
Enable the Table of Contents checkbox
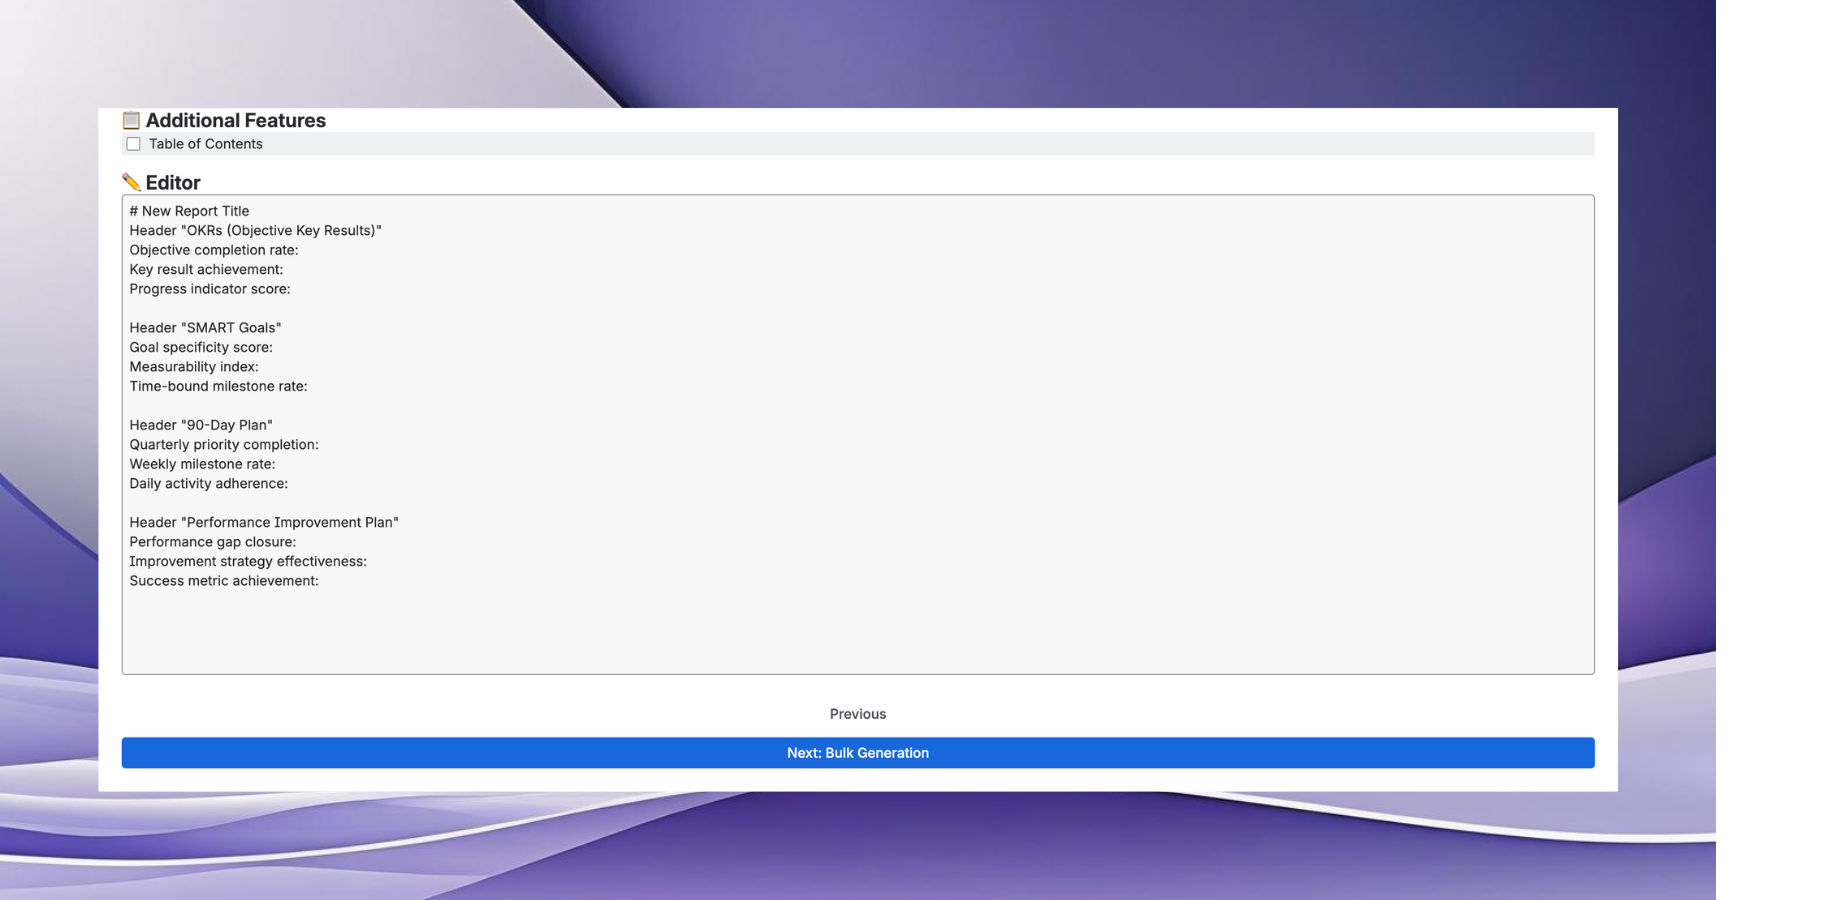click(134, 144)
